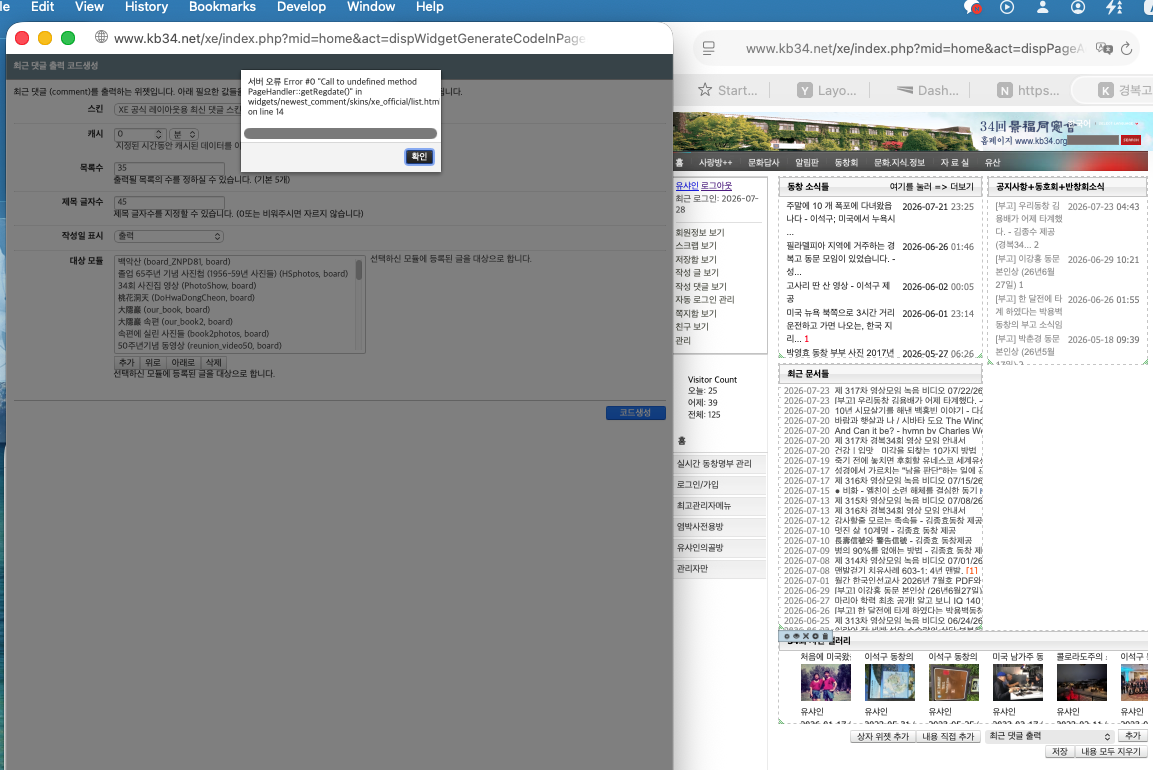This screenshot has height=770, width=1153.
Task: Confirm the server error dialog with 확인
Action: pos(419,157)
